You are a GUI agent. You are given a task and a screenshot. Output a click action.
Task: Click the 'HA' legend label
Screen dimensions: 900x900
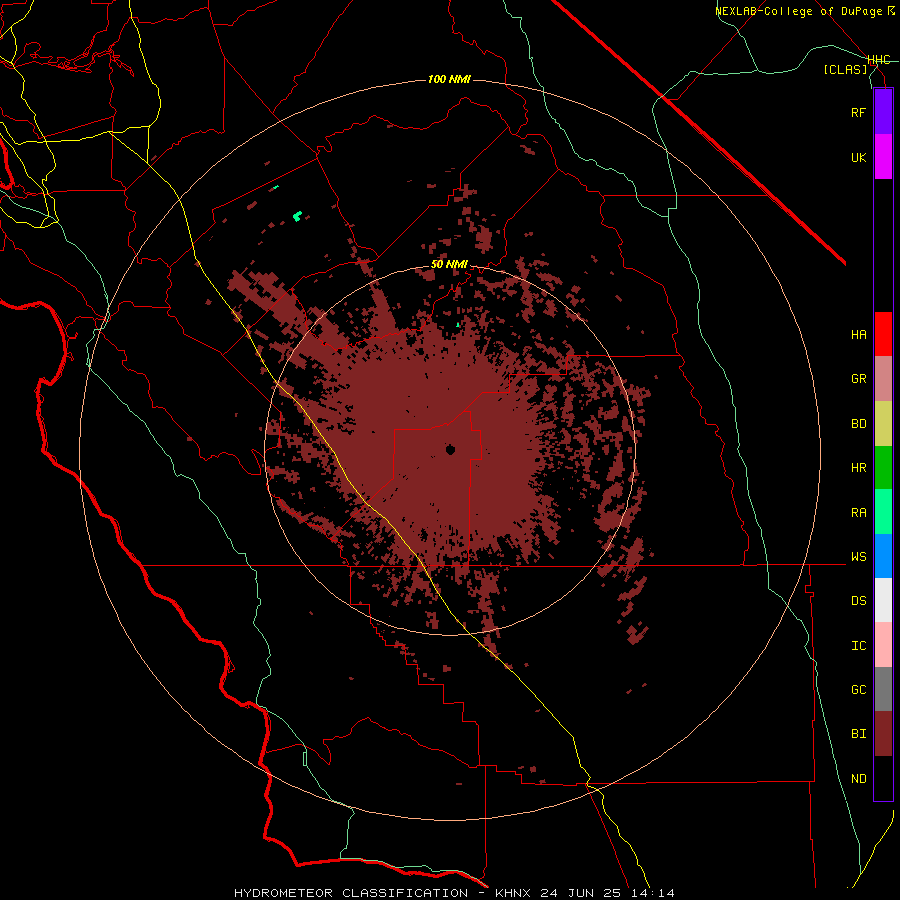858,335
